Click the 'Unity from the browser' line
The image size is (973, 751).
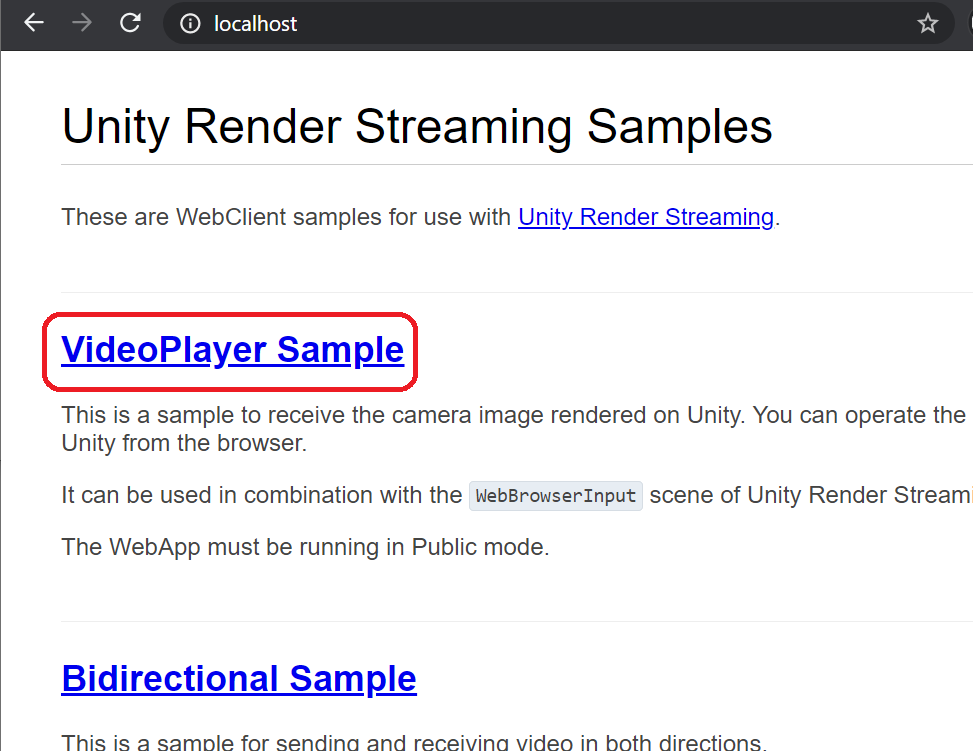184,443
